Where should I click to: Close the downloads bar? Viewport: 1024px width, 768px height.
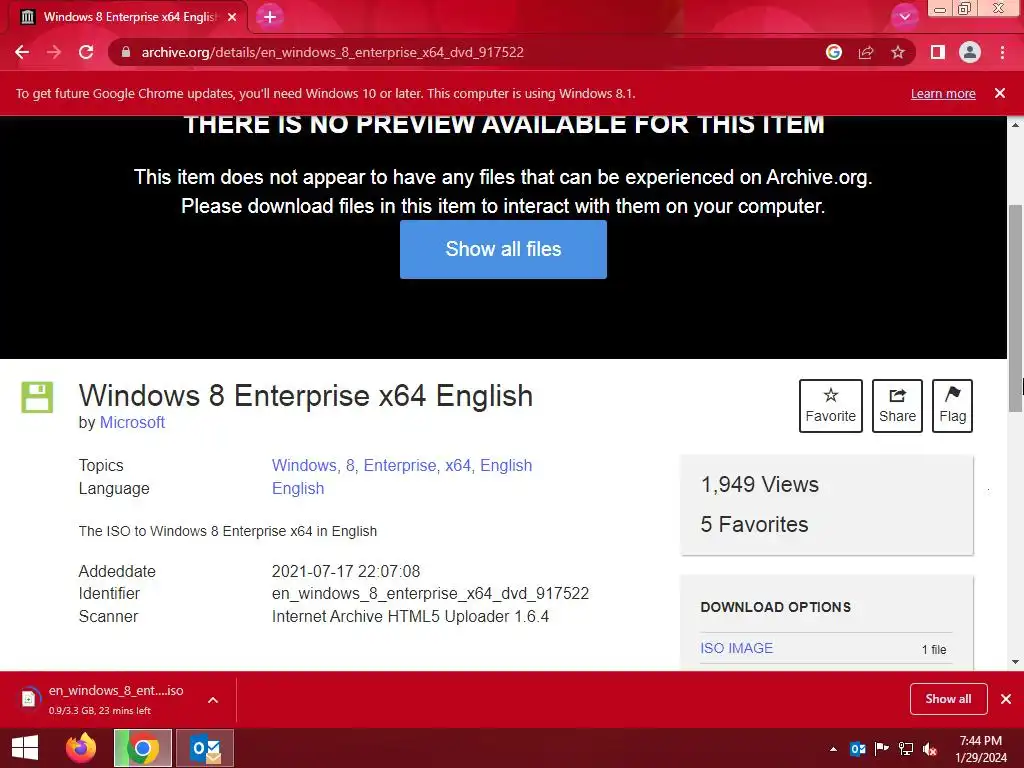(x=1006, y=699)
